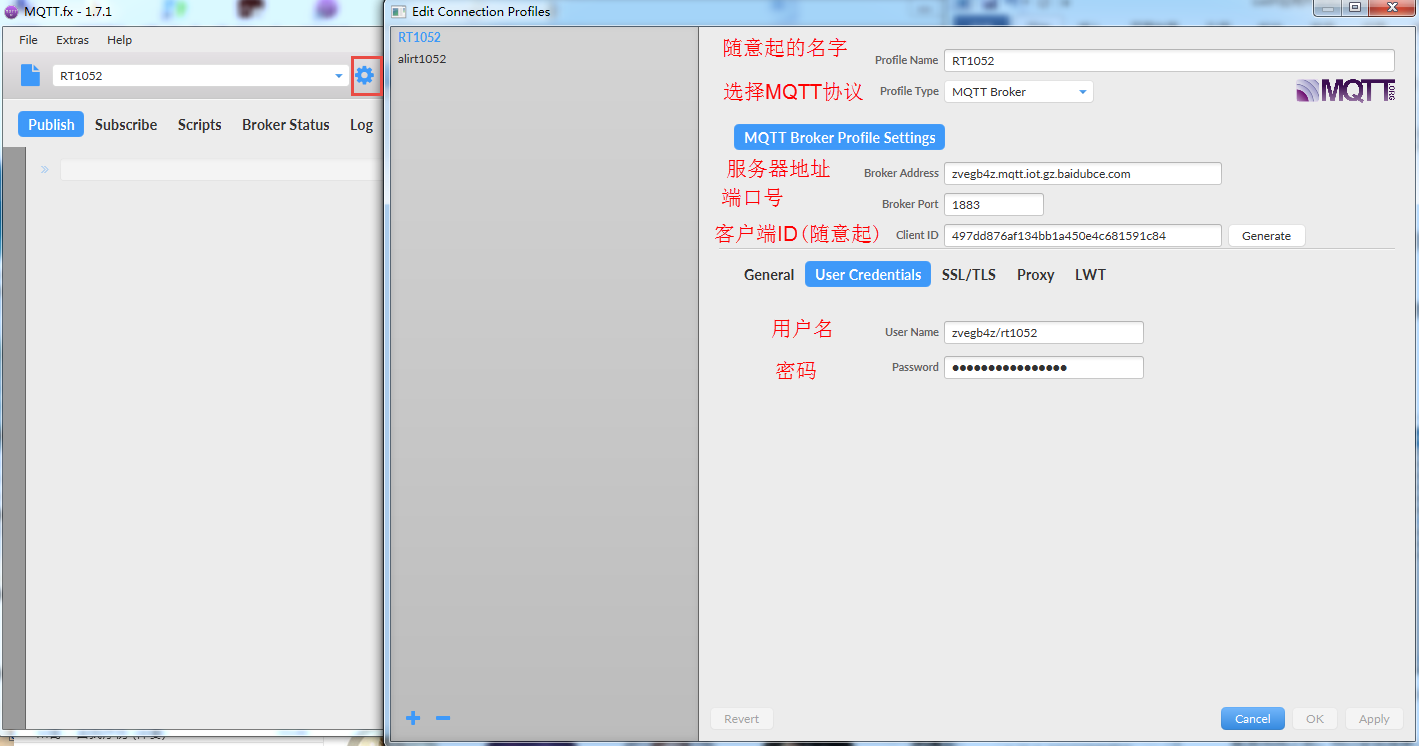Click the OK button
The width and height of the screenshot is (1419, 746).
click(x=1315, y=719)
